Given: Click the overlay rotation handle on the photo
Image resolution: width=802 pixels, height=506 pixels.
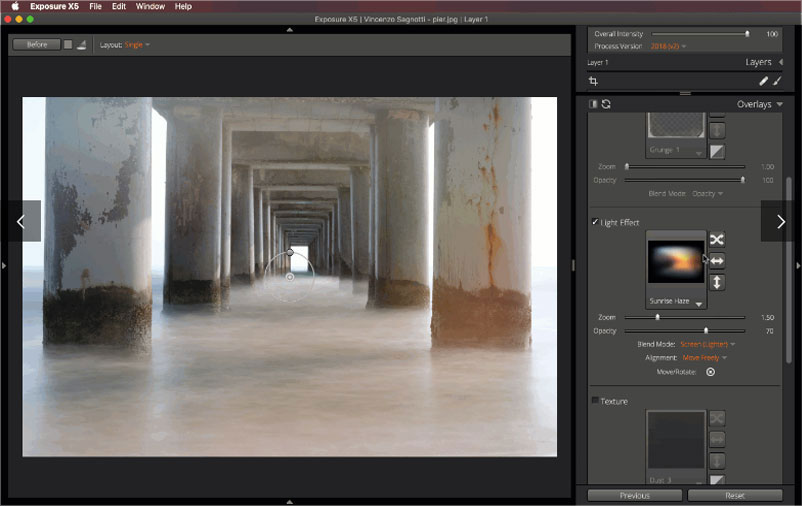Looking at the screenshot, I should click(290, 252).
